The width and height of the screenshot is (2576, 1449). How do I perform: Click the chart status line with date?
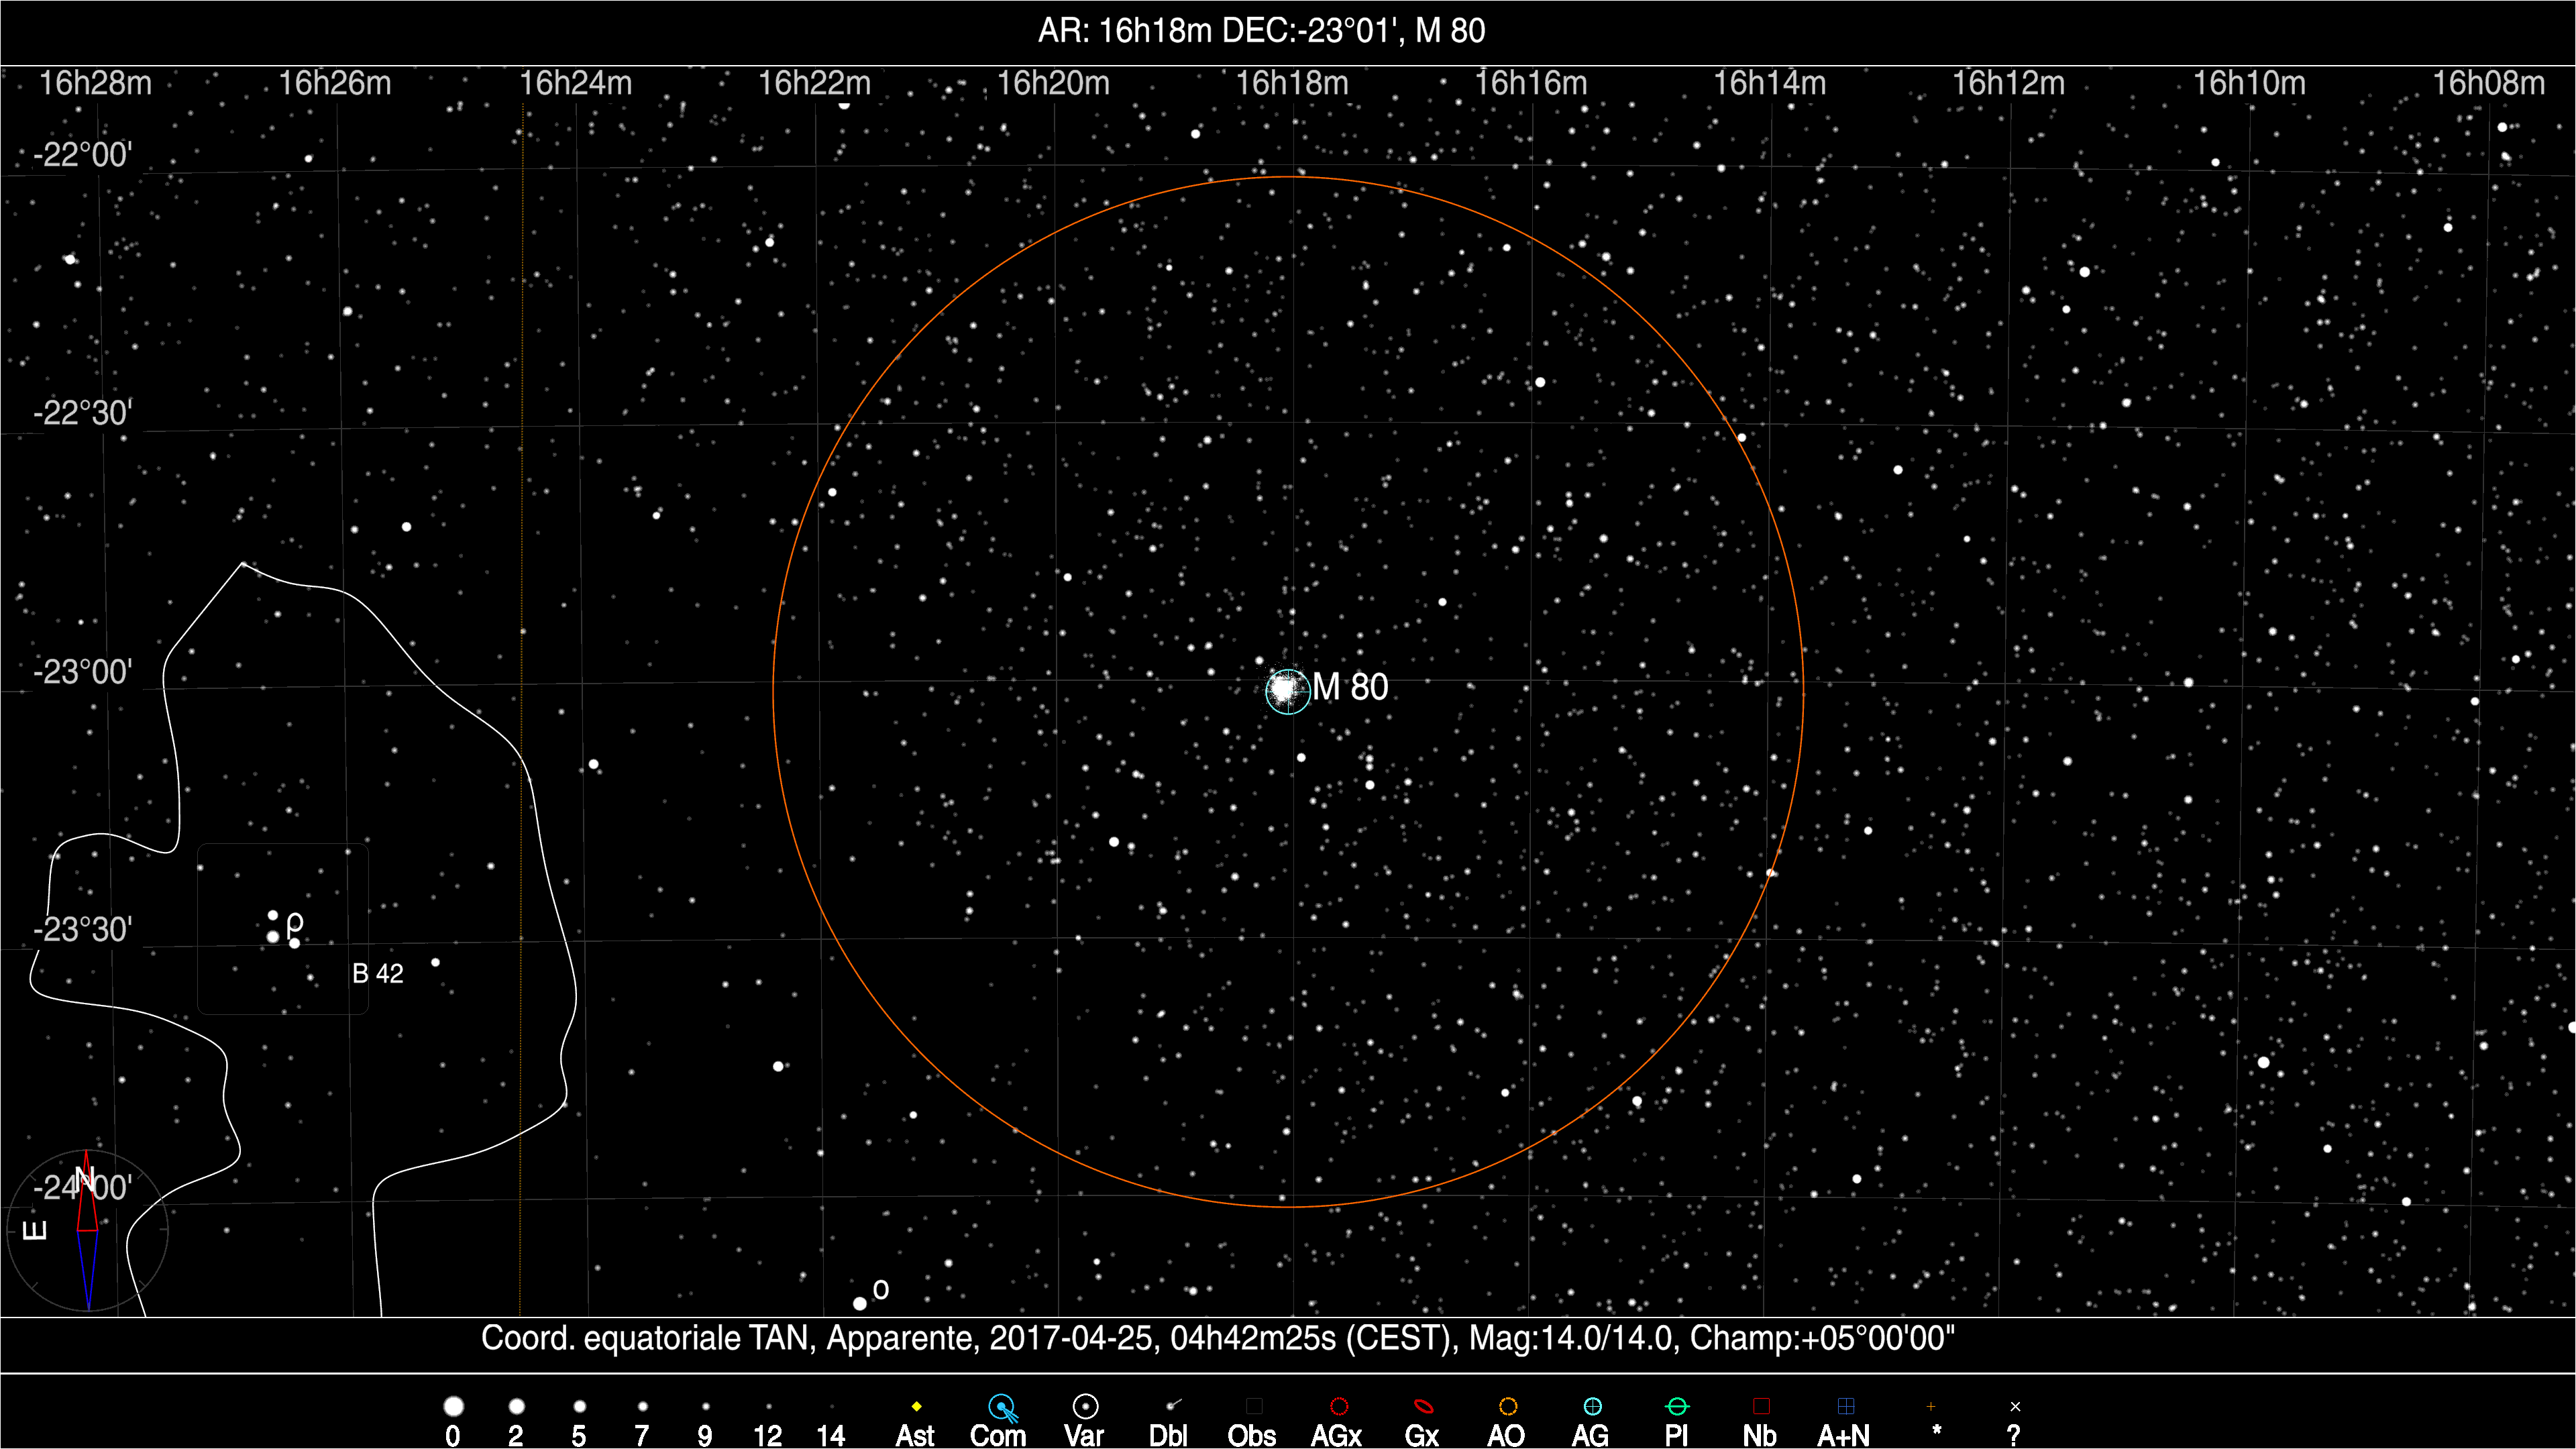(1217, 1338)
